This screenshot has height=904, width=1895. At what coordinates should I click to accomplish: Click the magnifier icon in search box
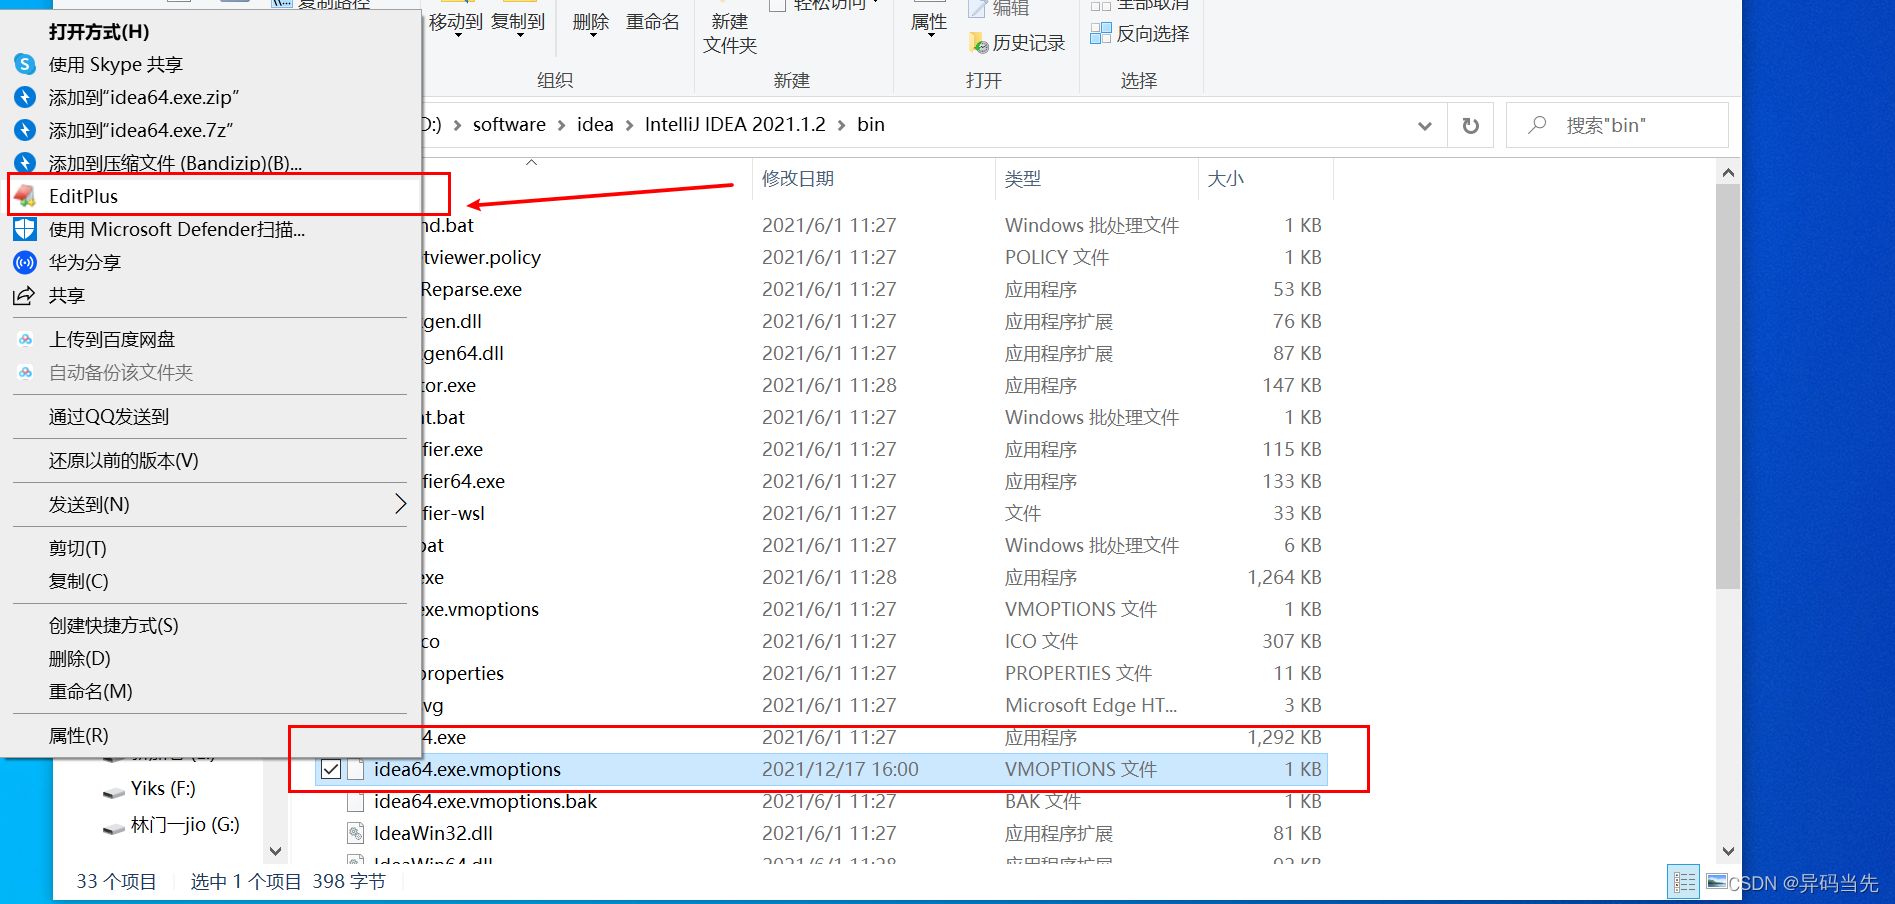pyautogui.click(x=1537, y=125)
